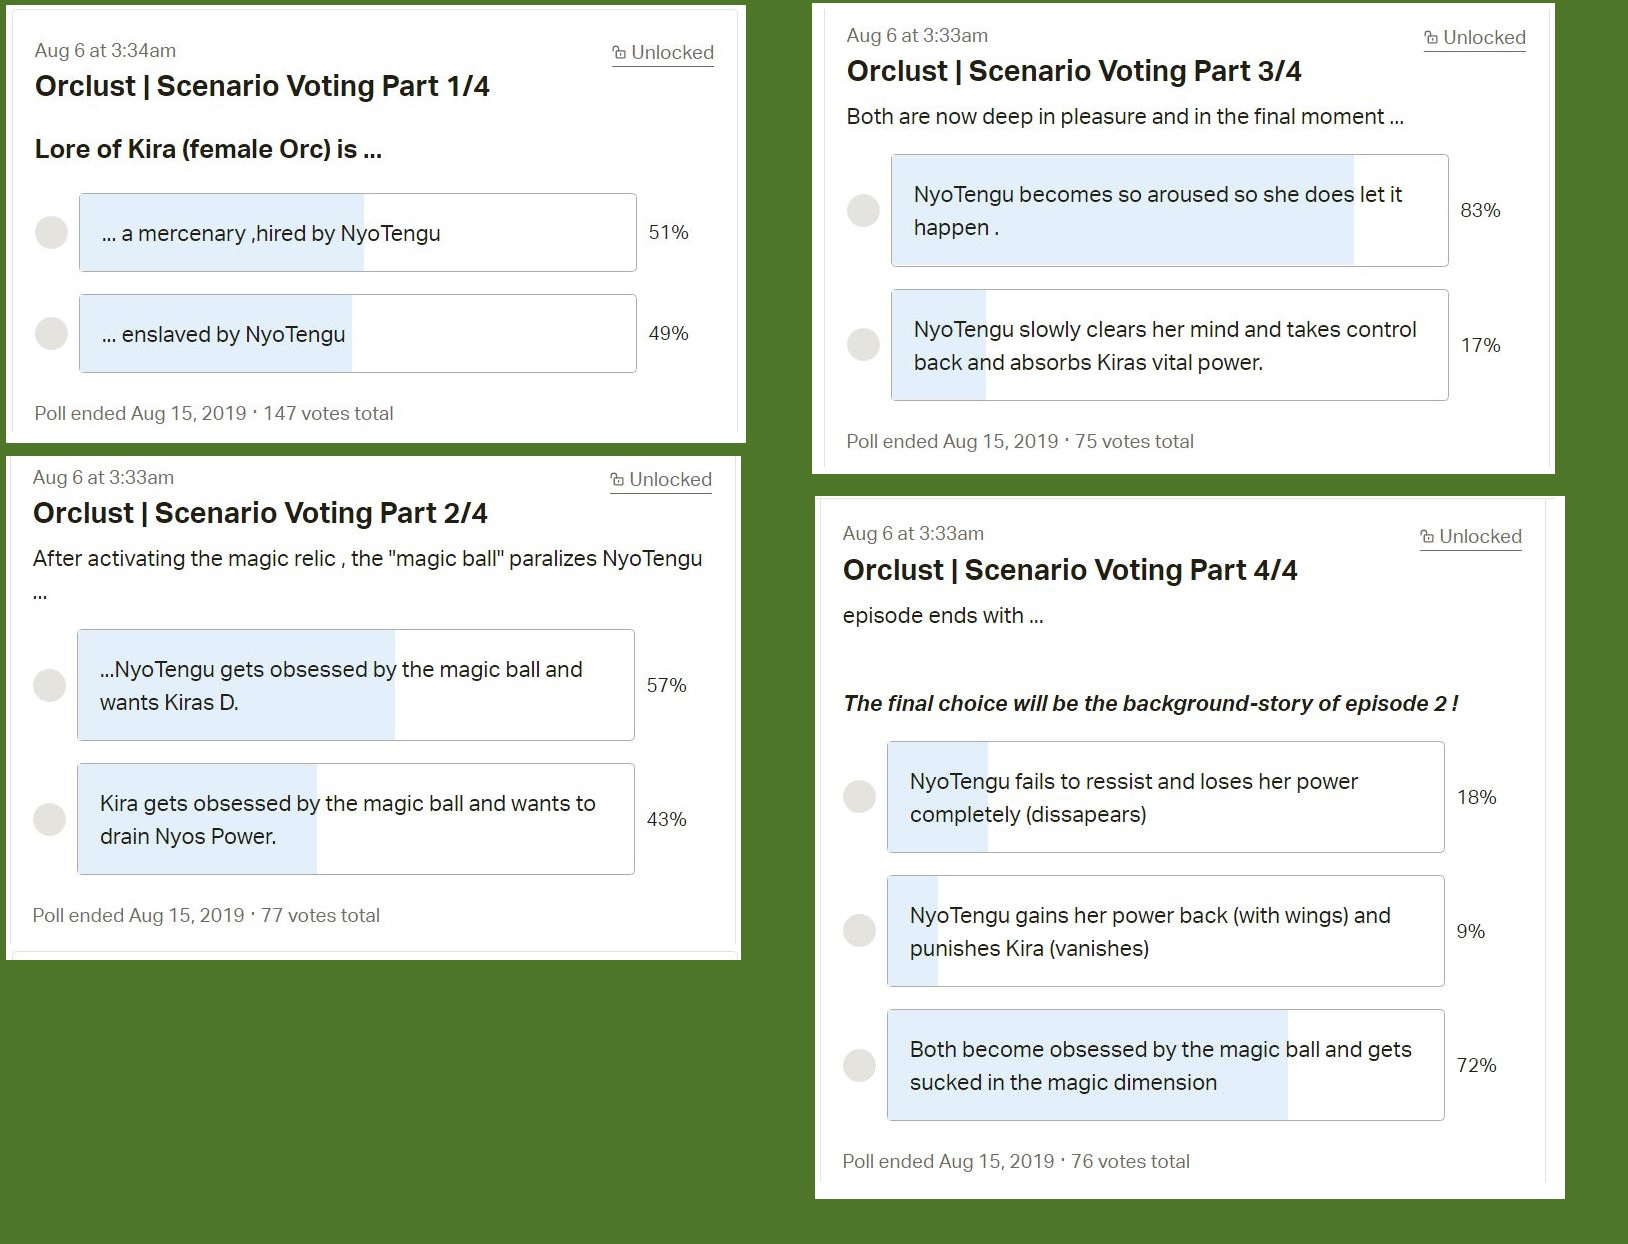Select radio for NyoTengu fails to ressist

pos(859,797)
